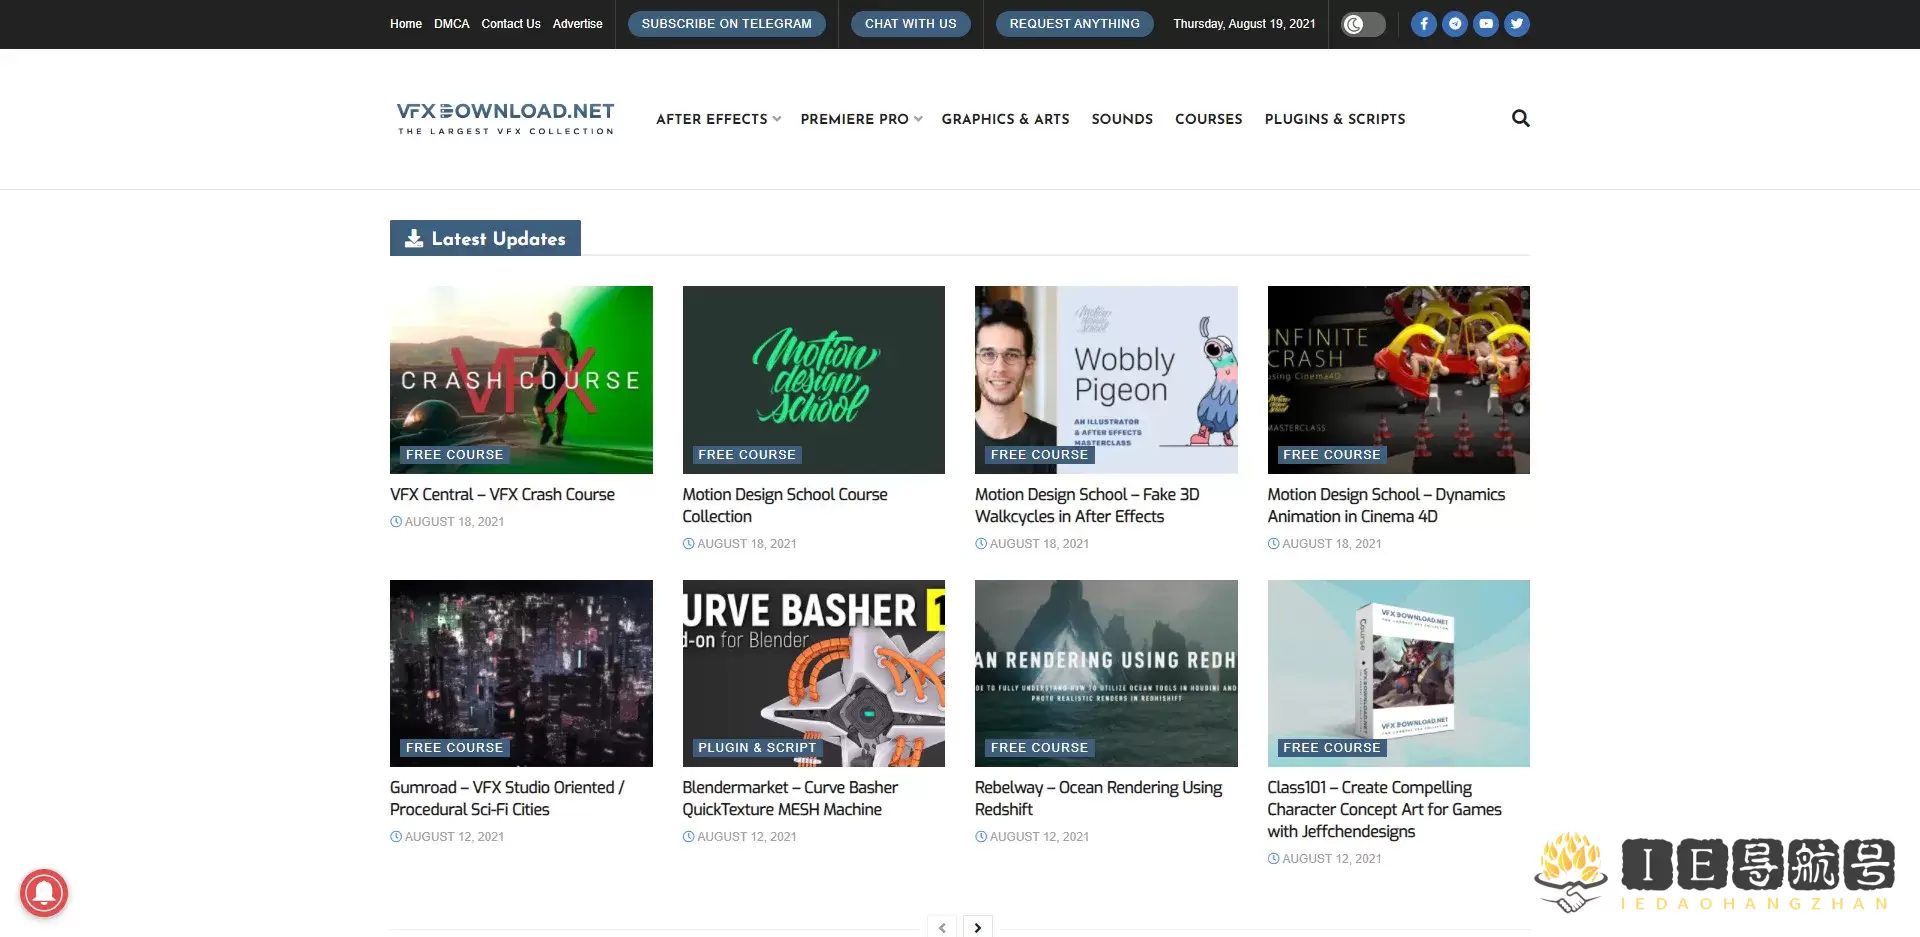Click the VFXDownload.net site logo
The image size is (1920, 937).
(x=505, y=118)
